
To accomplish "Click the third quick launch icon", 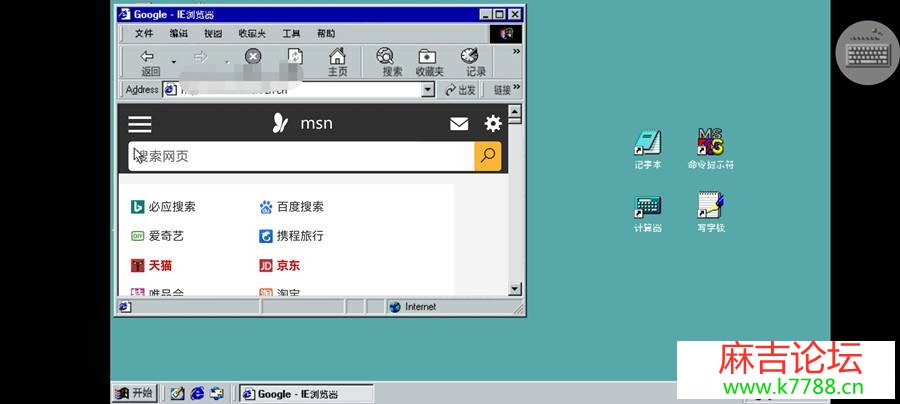I will [x=216, y=393].
